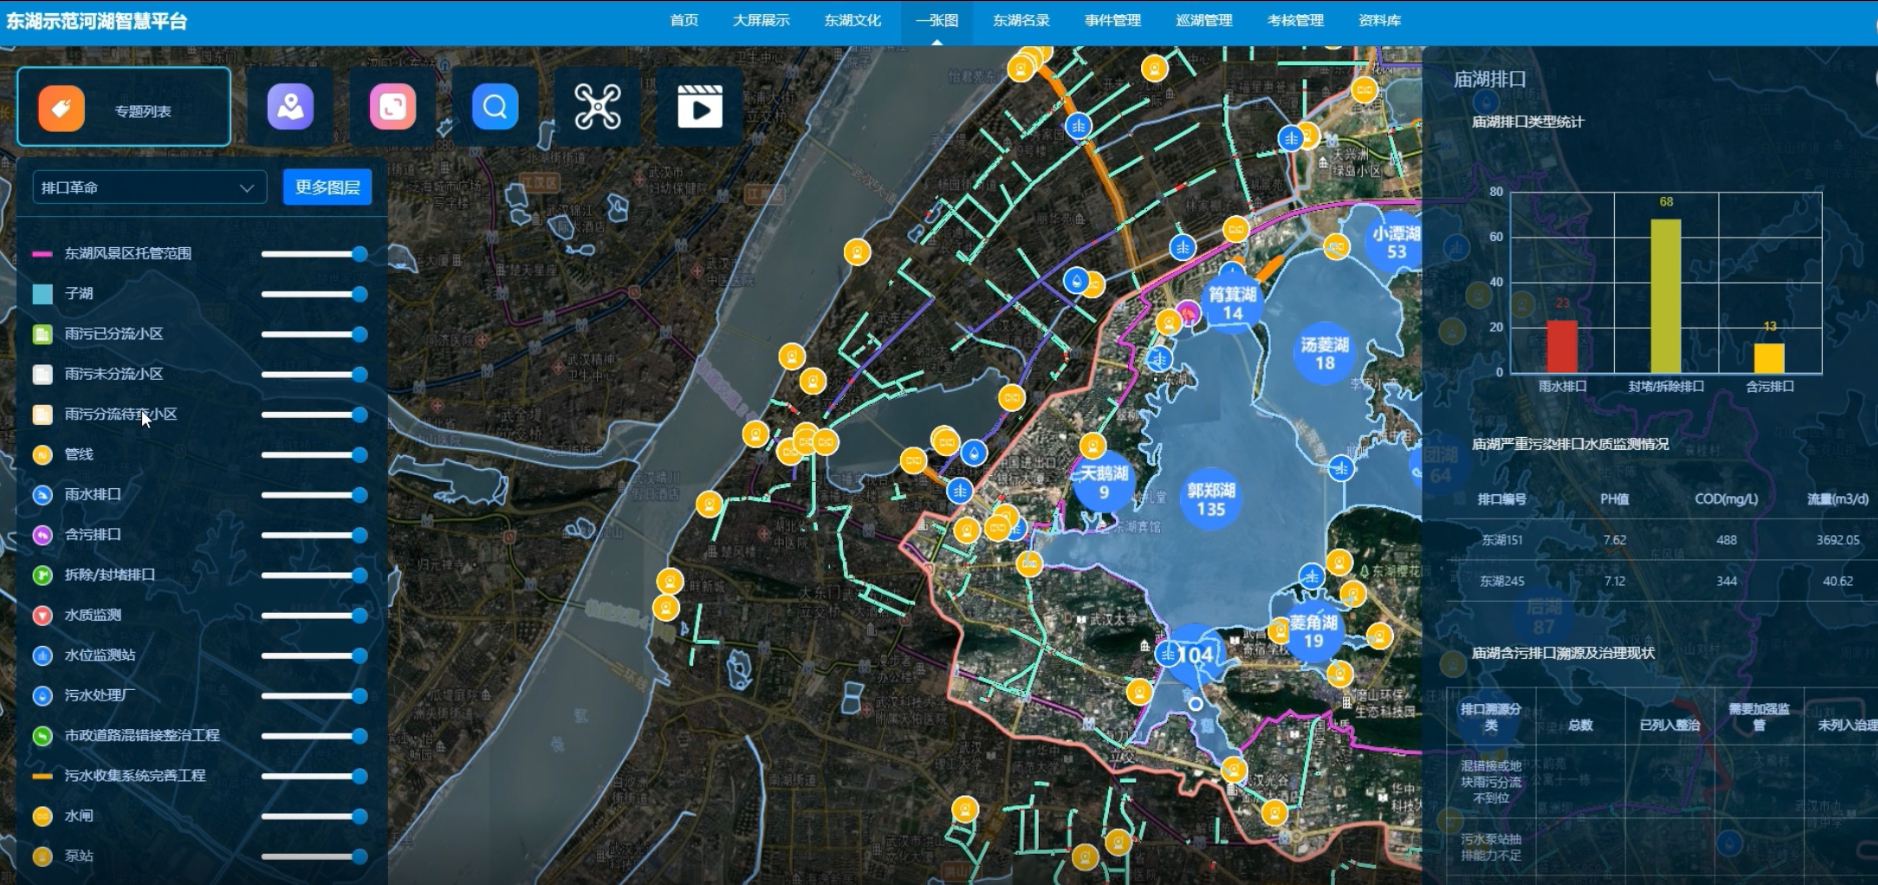This screenshot has height=885, width=1878.
Task: Adjust the 水质监测 layer opacity slider
Action: 314,615
